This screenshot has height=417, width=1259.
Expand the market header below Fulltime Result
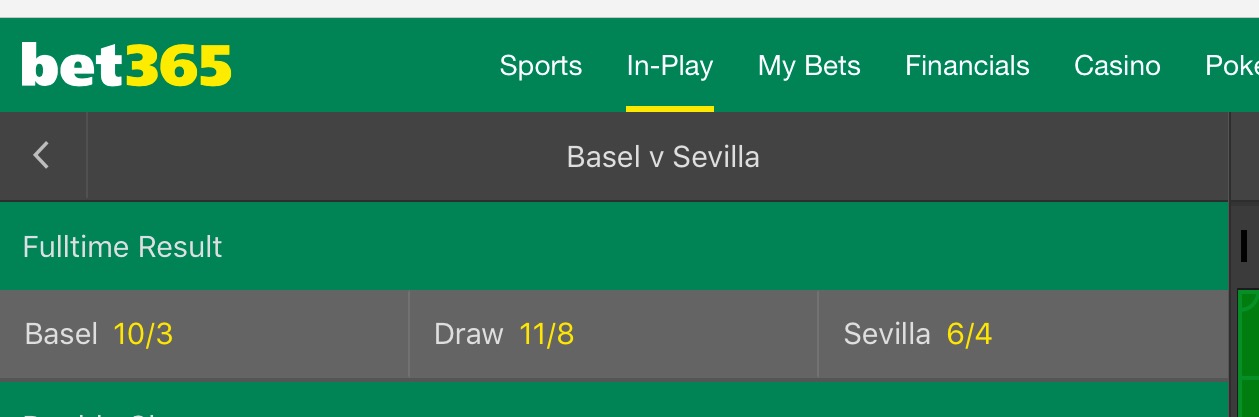613,404
